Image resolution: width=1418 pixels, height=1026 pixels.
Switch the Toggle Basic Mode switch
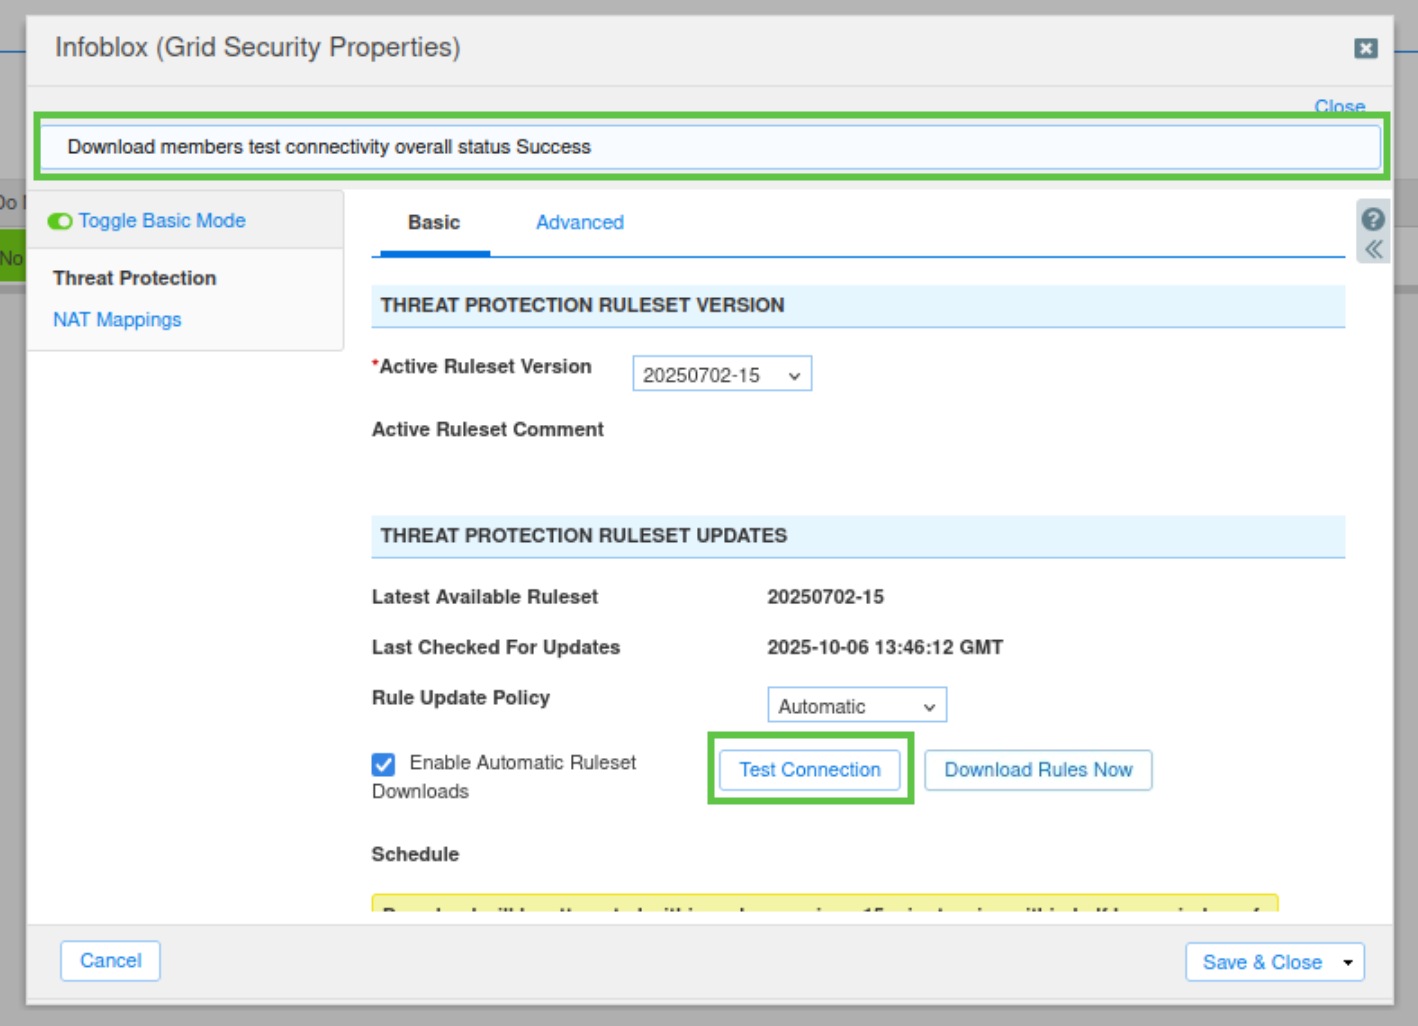[60, 221]
